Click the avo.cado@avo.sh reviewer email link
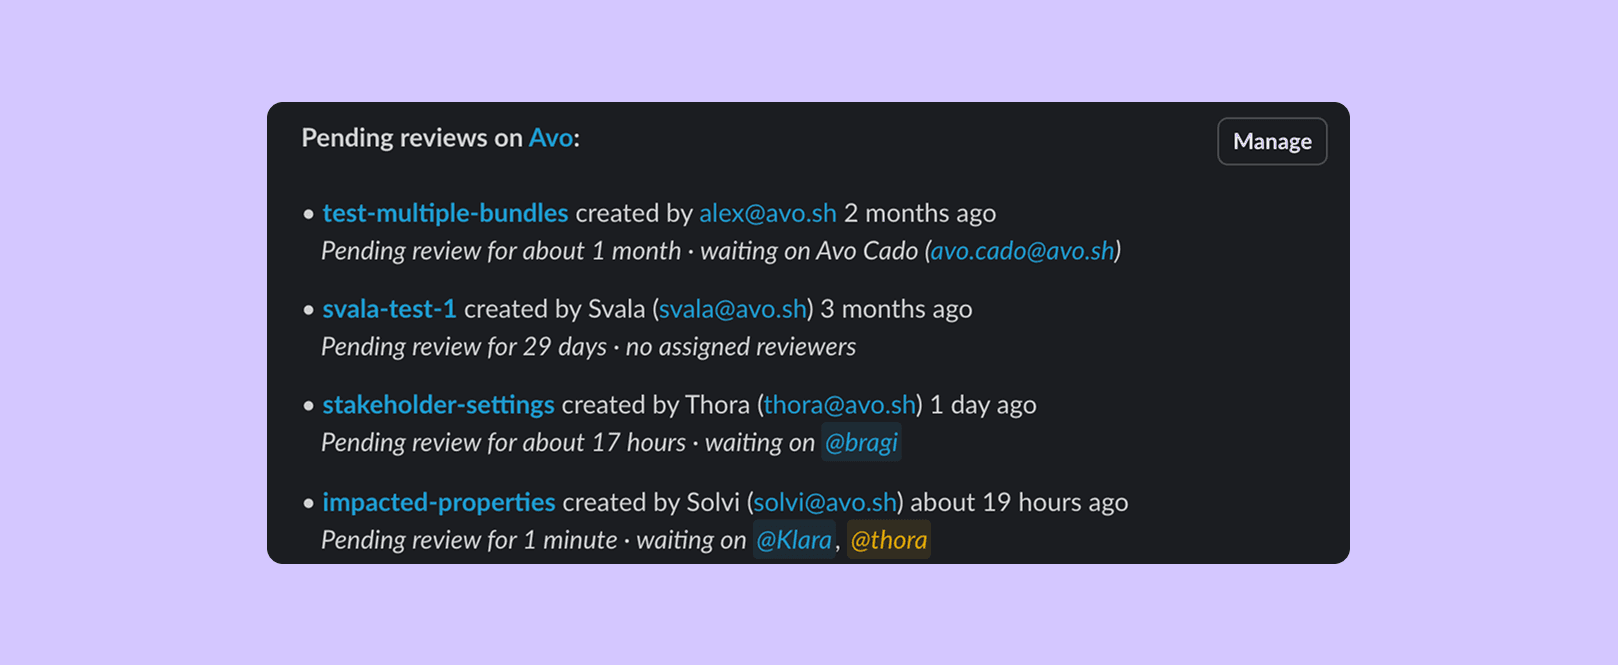 (1022, 251)
